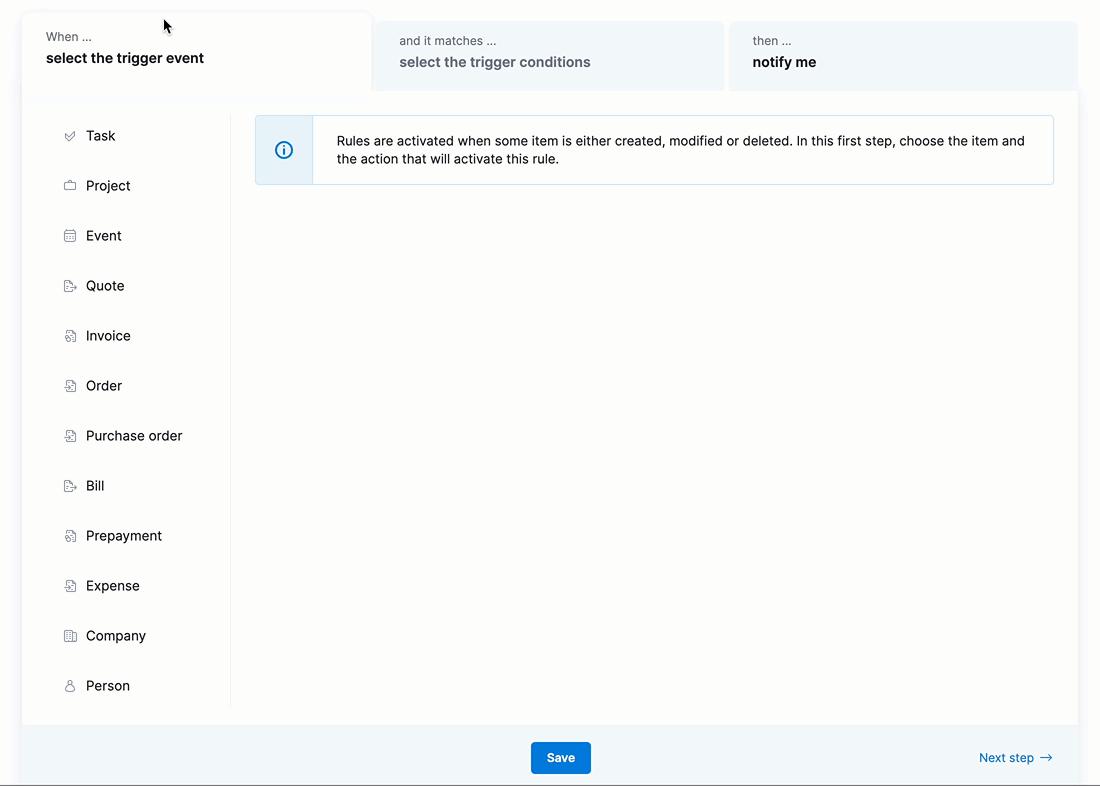1100x786 pixels.
Task: Go to Next step link
Action: [1015, 758]
